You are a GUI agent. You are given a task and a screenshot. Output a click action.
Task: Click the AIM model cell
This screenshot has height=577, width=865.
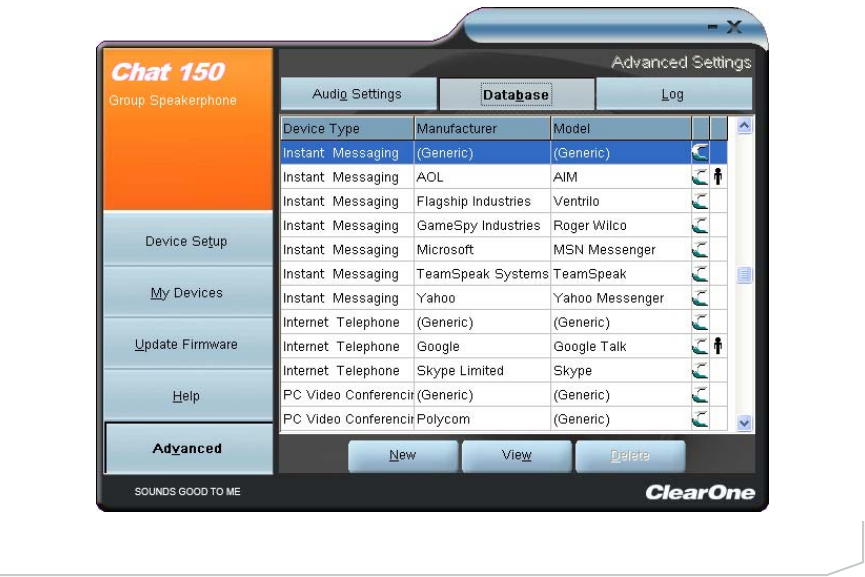621,177
